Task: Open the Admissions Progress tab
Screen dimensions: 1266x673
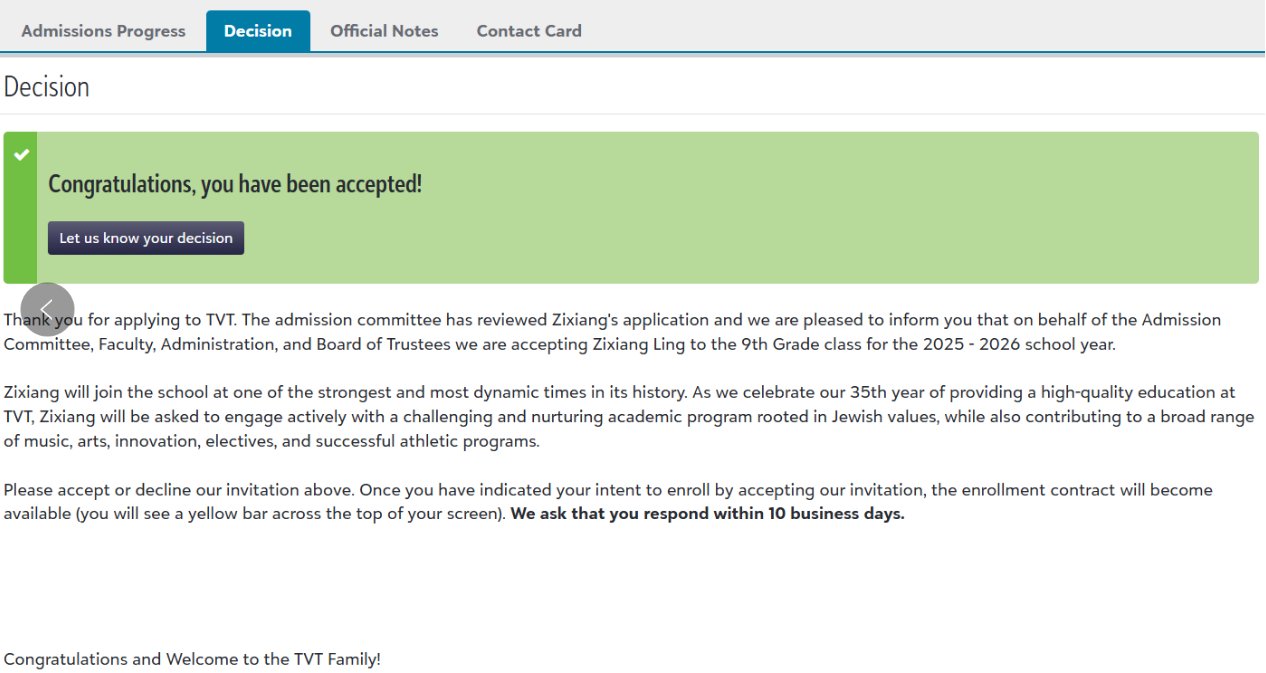Action: [103, 31]
